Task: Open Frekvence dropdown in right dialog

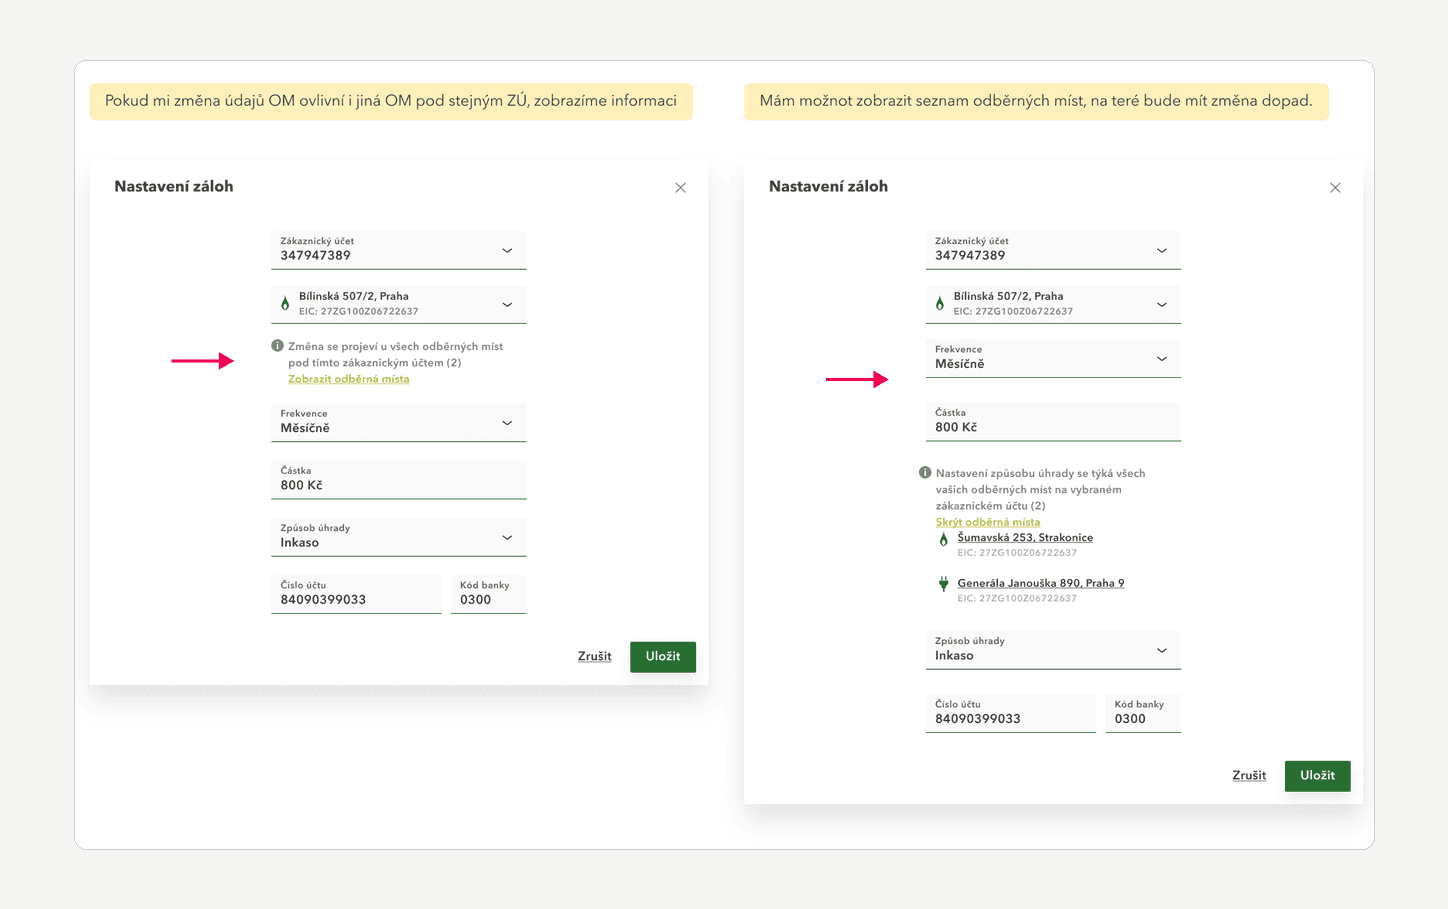Action: (1053, 358)
